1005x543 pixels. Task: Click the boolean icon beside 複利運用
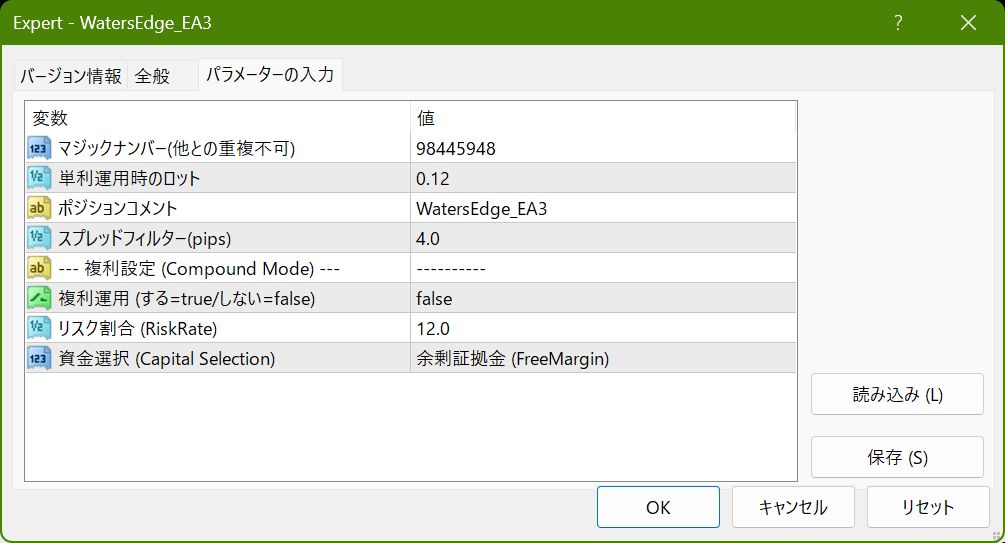click(x=39, y=298)
